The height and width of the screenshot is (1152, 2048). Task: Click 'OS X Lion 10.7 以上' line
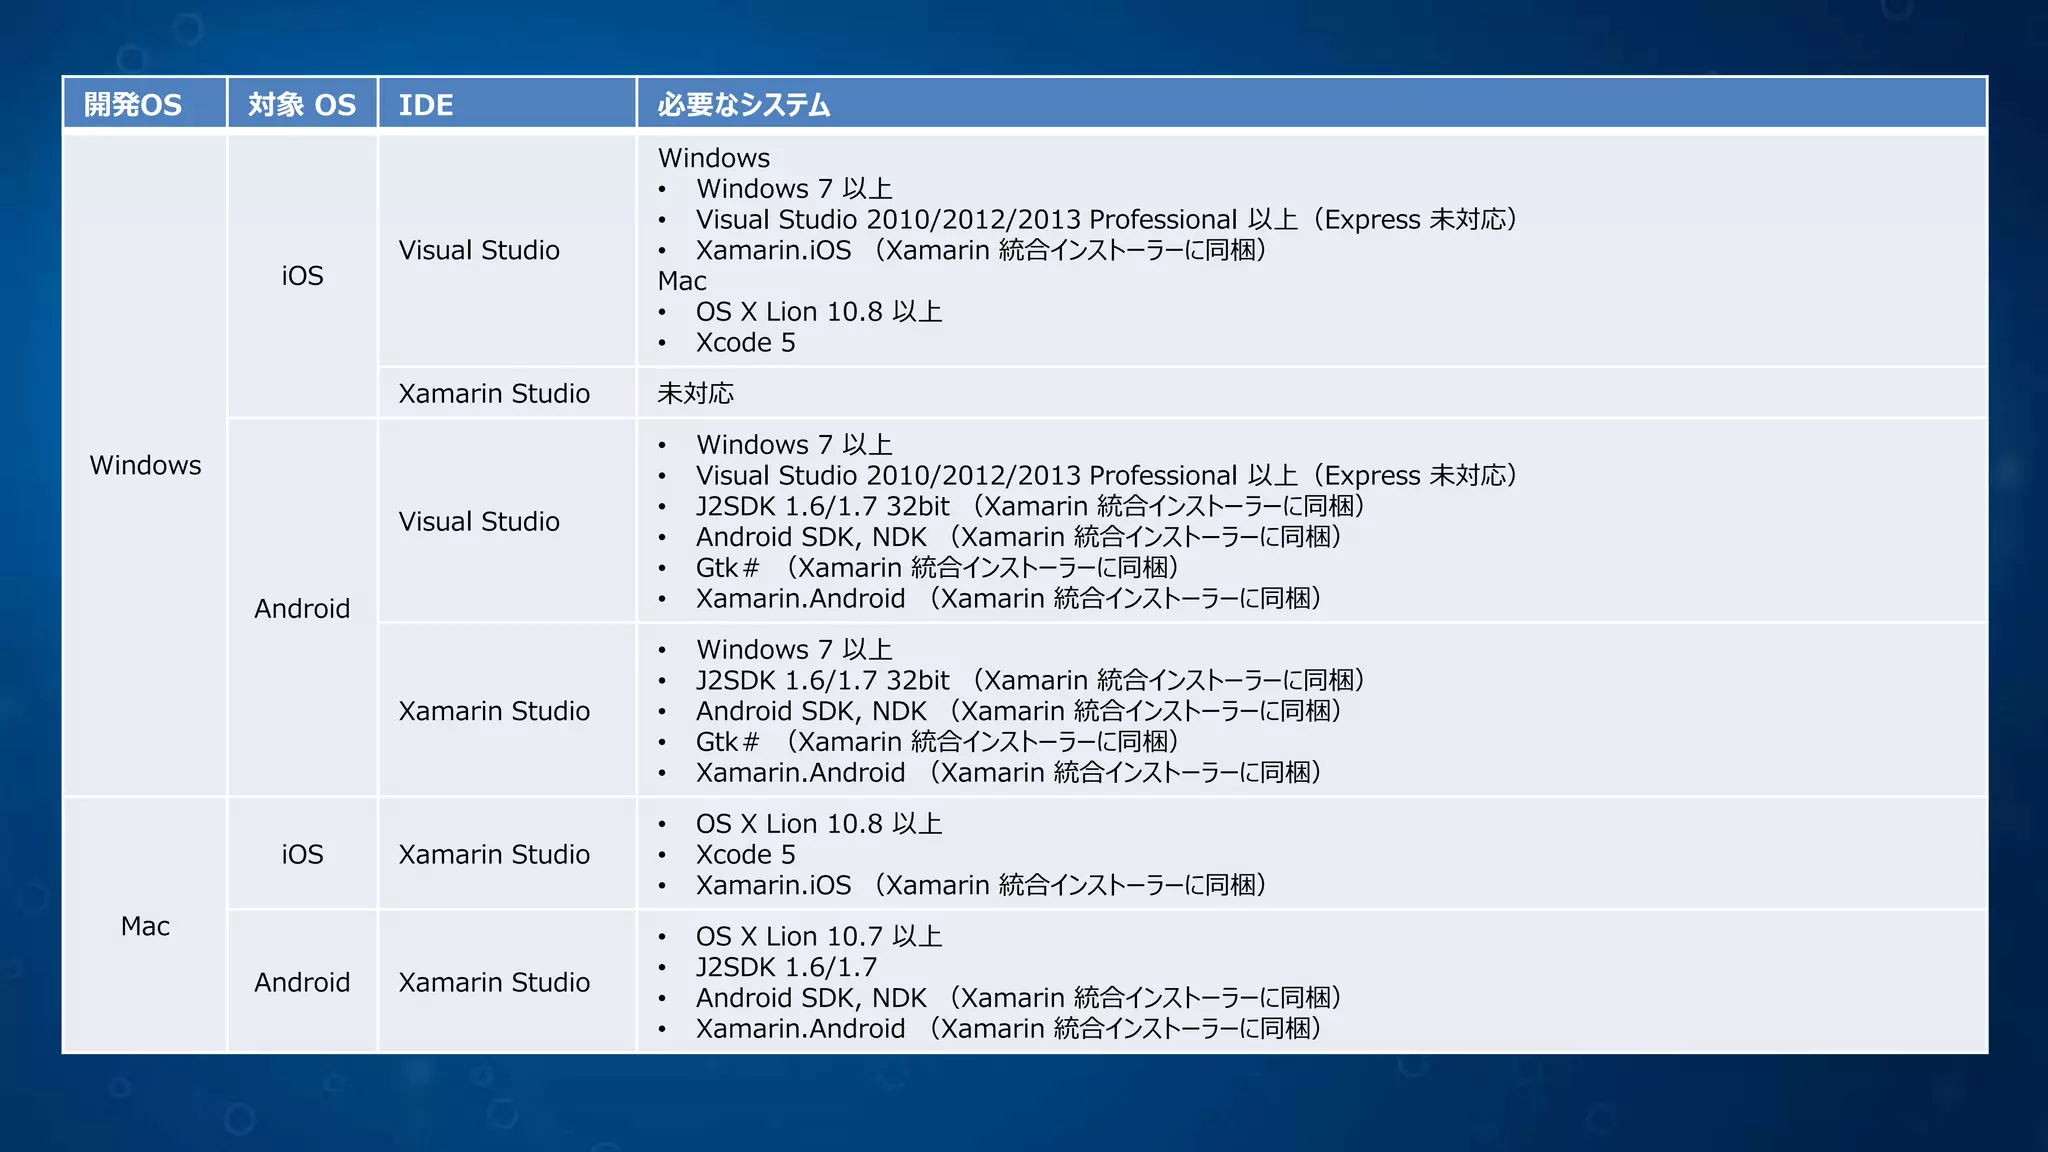(819, 937)
